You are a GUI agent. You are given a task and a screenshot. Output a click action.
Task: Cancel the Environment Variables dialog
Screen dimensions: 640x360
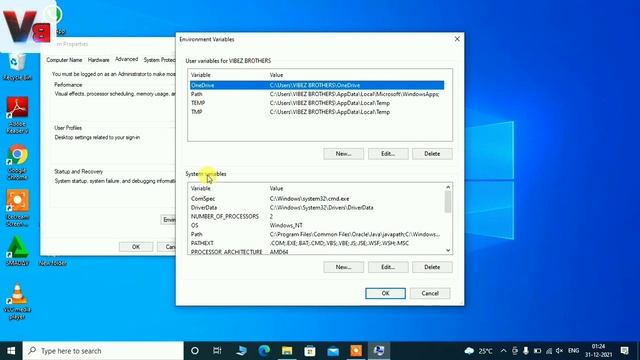(x=430, y=293)
